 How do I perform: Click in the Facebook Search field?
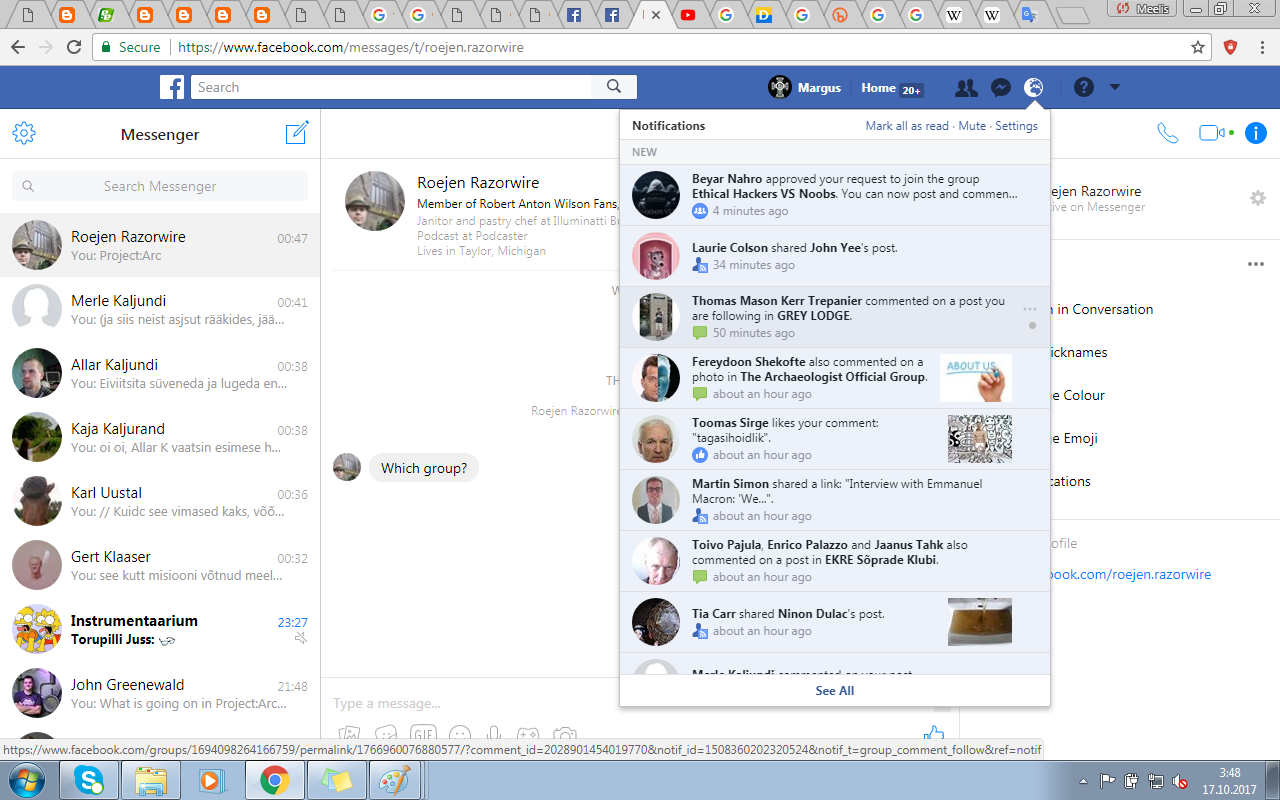[391, 87]
